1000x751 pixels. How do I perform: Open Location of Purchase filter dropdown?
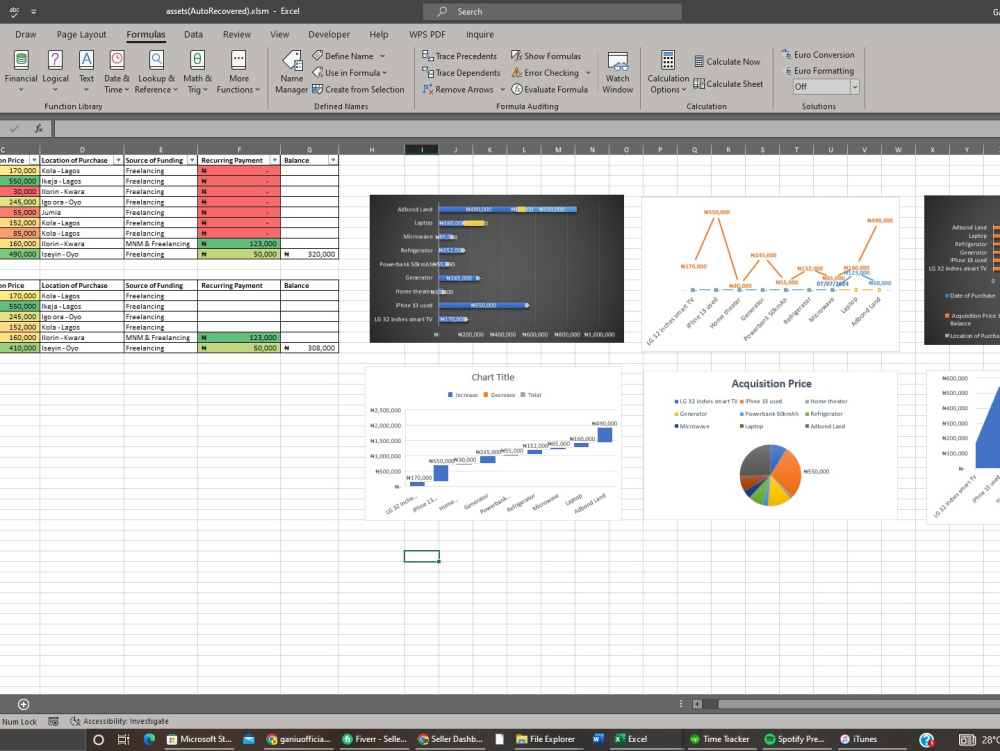tap(118, 160)
